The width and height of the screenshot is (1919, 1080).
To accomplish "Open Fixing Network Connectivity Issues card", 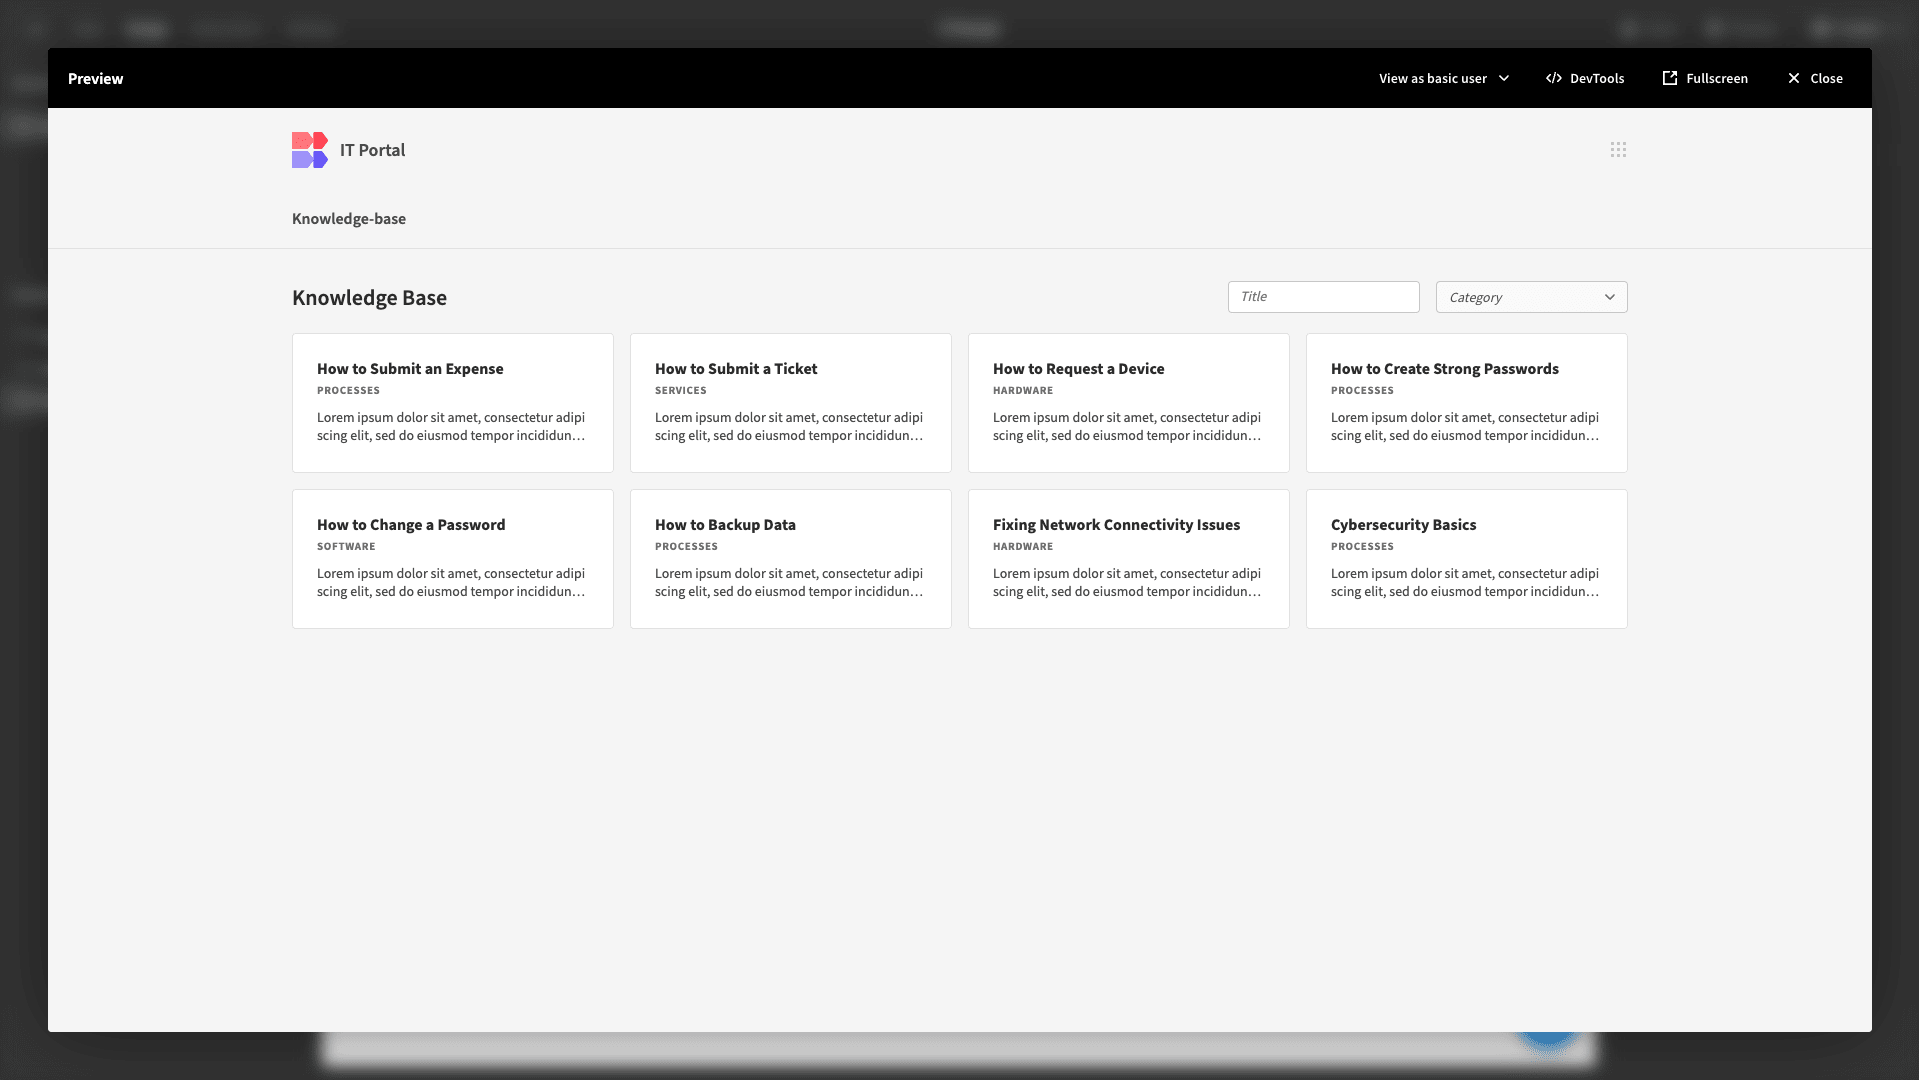I will [x=1129, y=559].
